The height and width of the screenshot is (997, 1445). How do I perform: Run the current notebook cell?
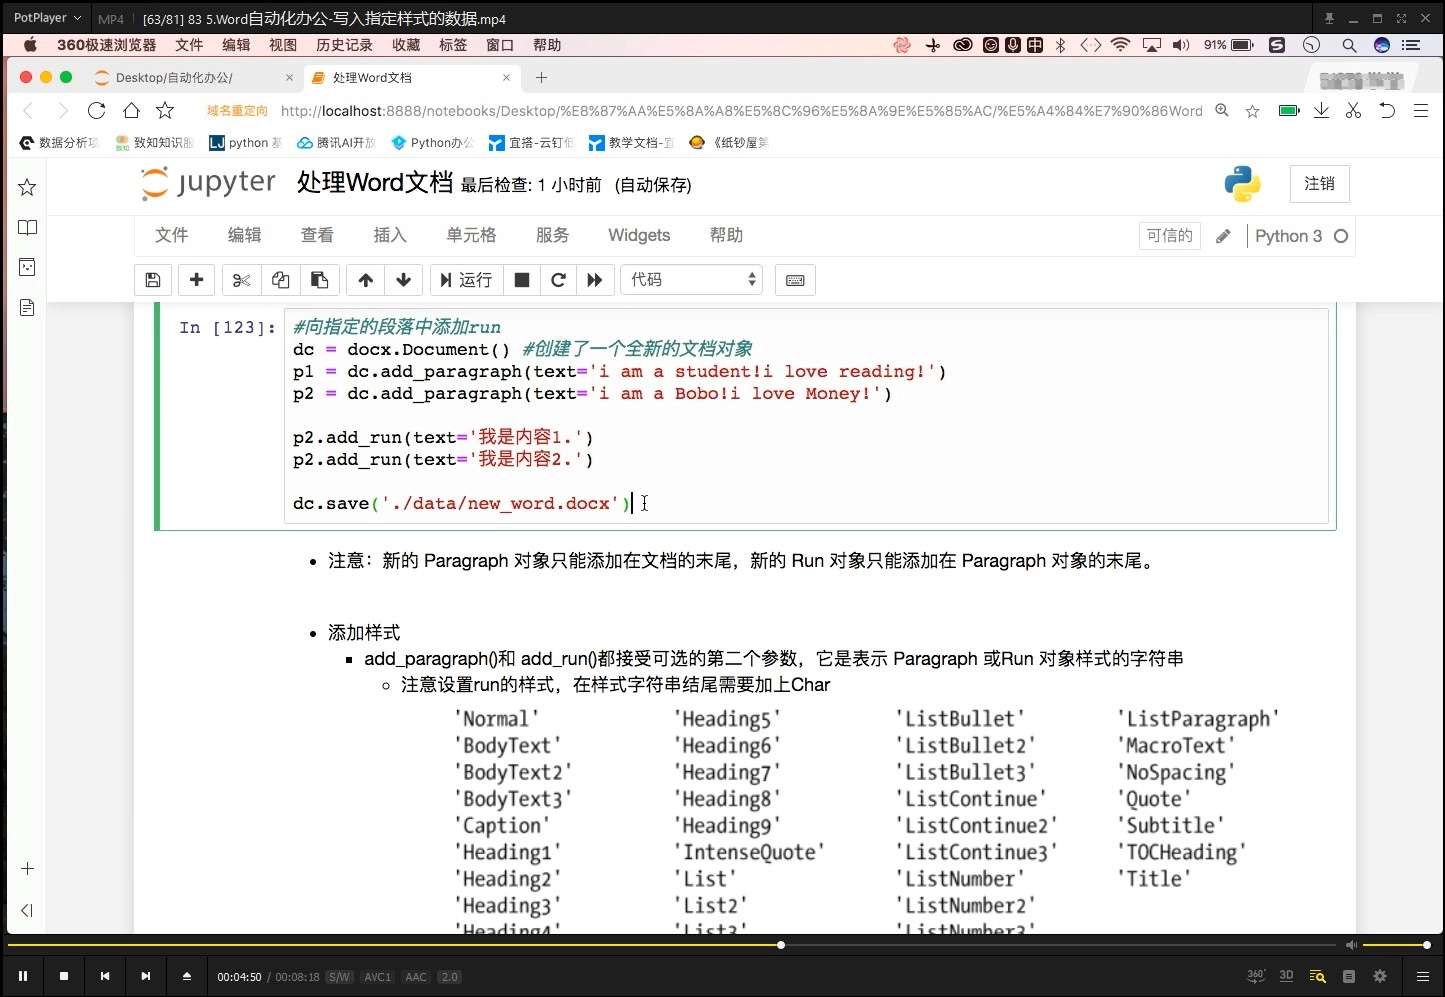466,280
